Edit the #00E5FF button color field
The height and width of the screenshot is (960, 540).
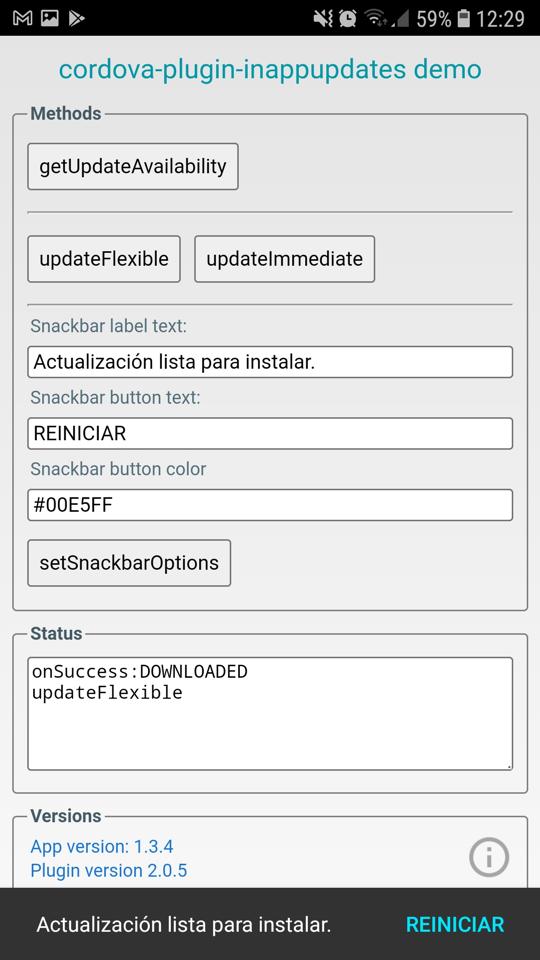click(x=270, y=505)
